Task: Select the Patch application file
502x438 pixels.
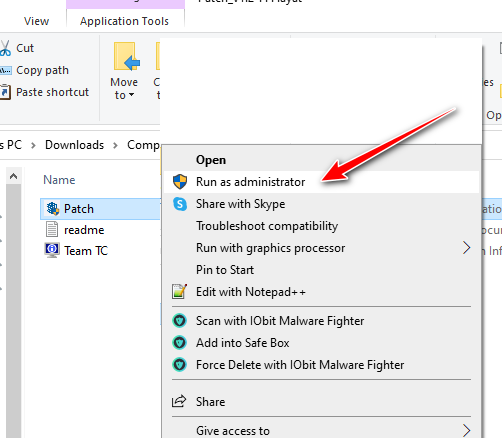Action: tap(100, 209)
